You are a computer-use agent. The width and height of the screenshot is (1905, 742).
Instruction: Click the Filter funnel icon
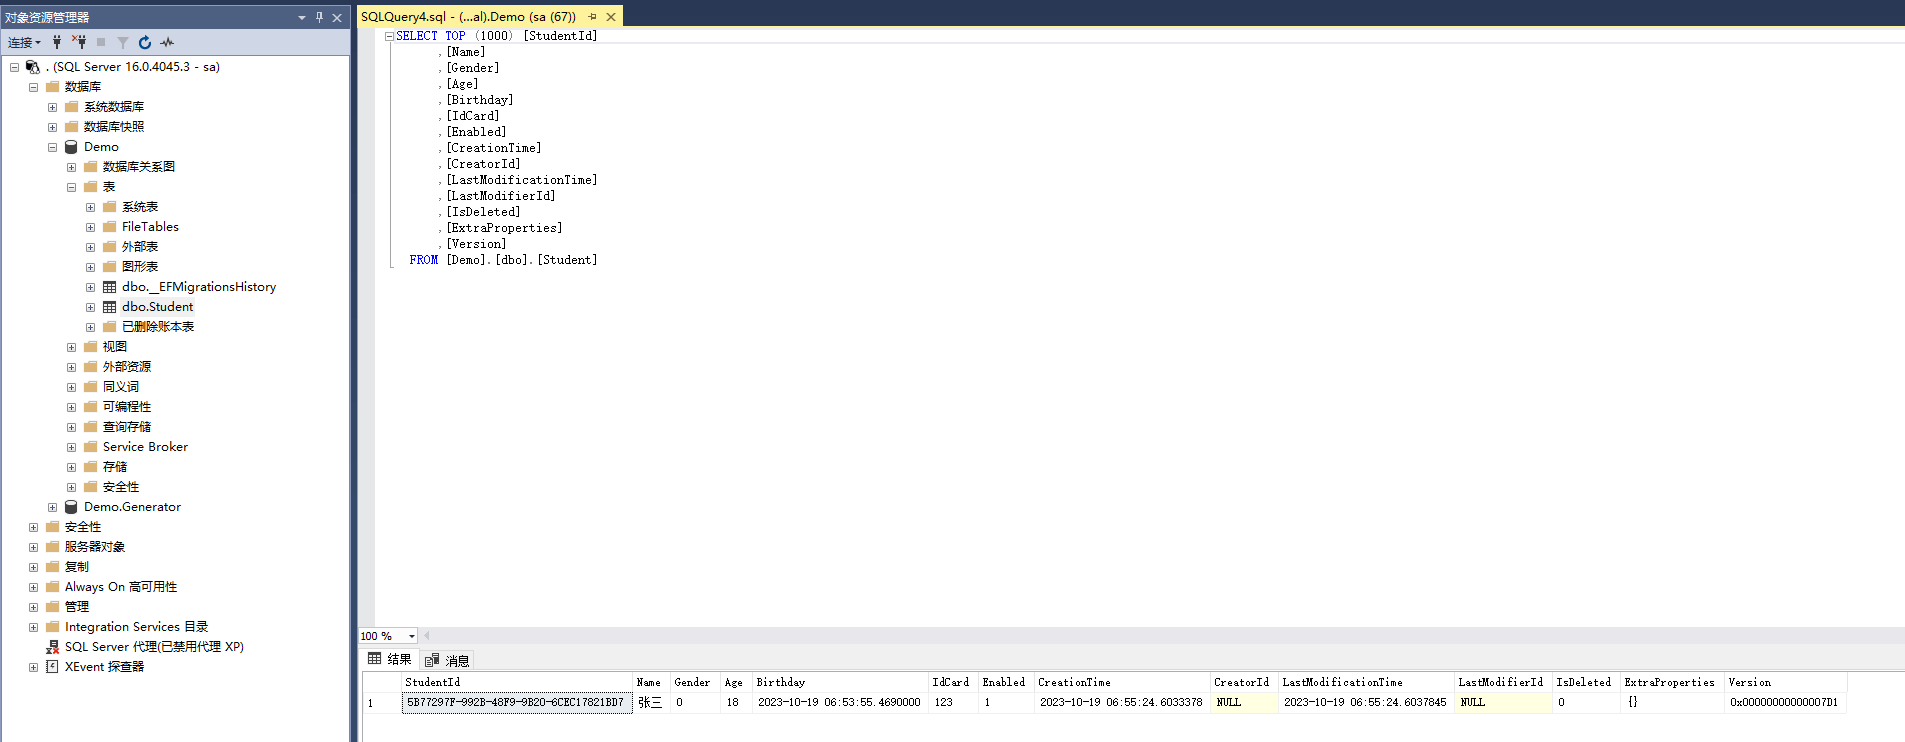coord(123,42)
